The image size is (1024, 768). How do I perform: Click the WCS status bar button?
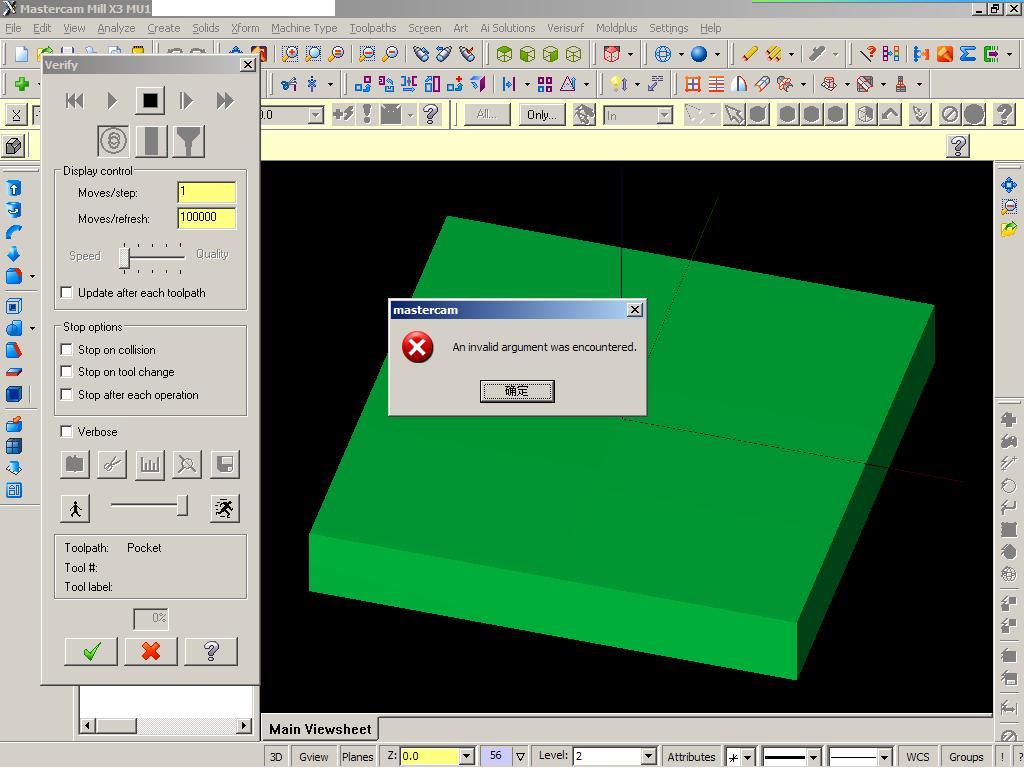[x=918, y=756]
